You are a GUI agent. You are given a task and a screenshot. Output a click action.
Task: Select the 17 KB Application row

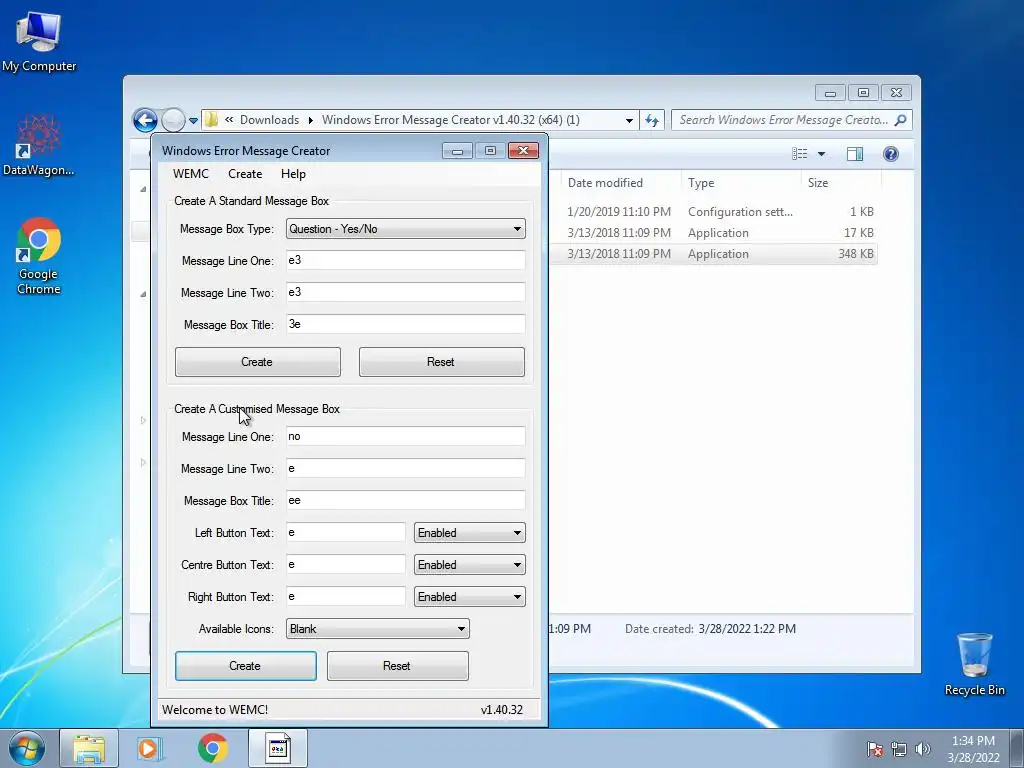(713, 232)
